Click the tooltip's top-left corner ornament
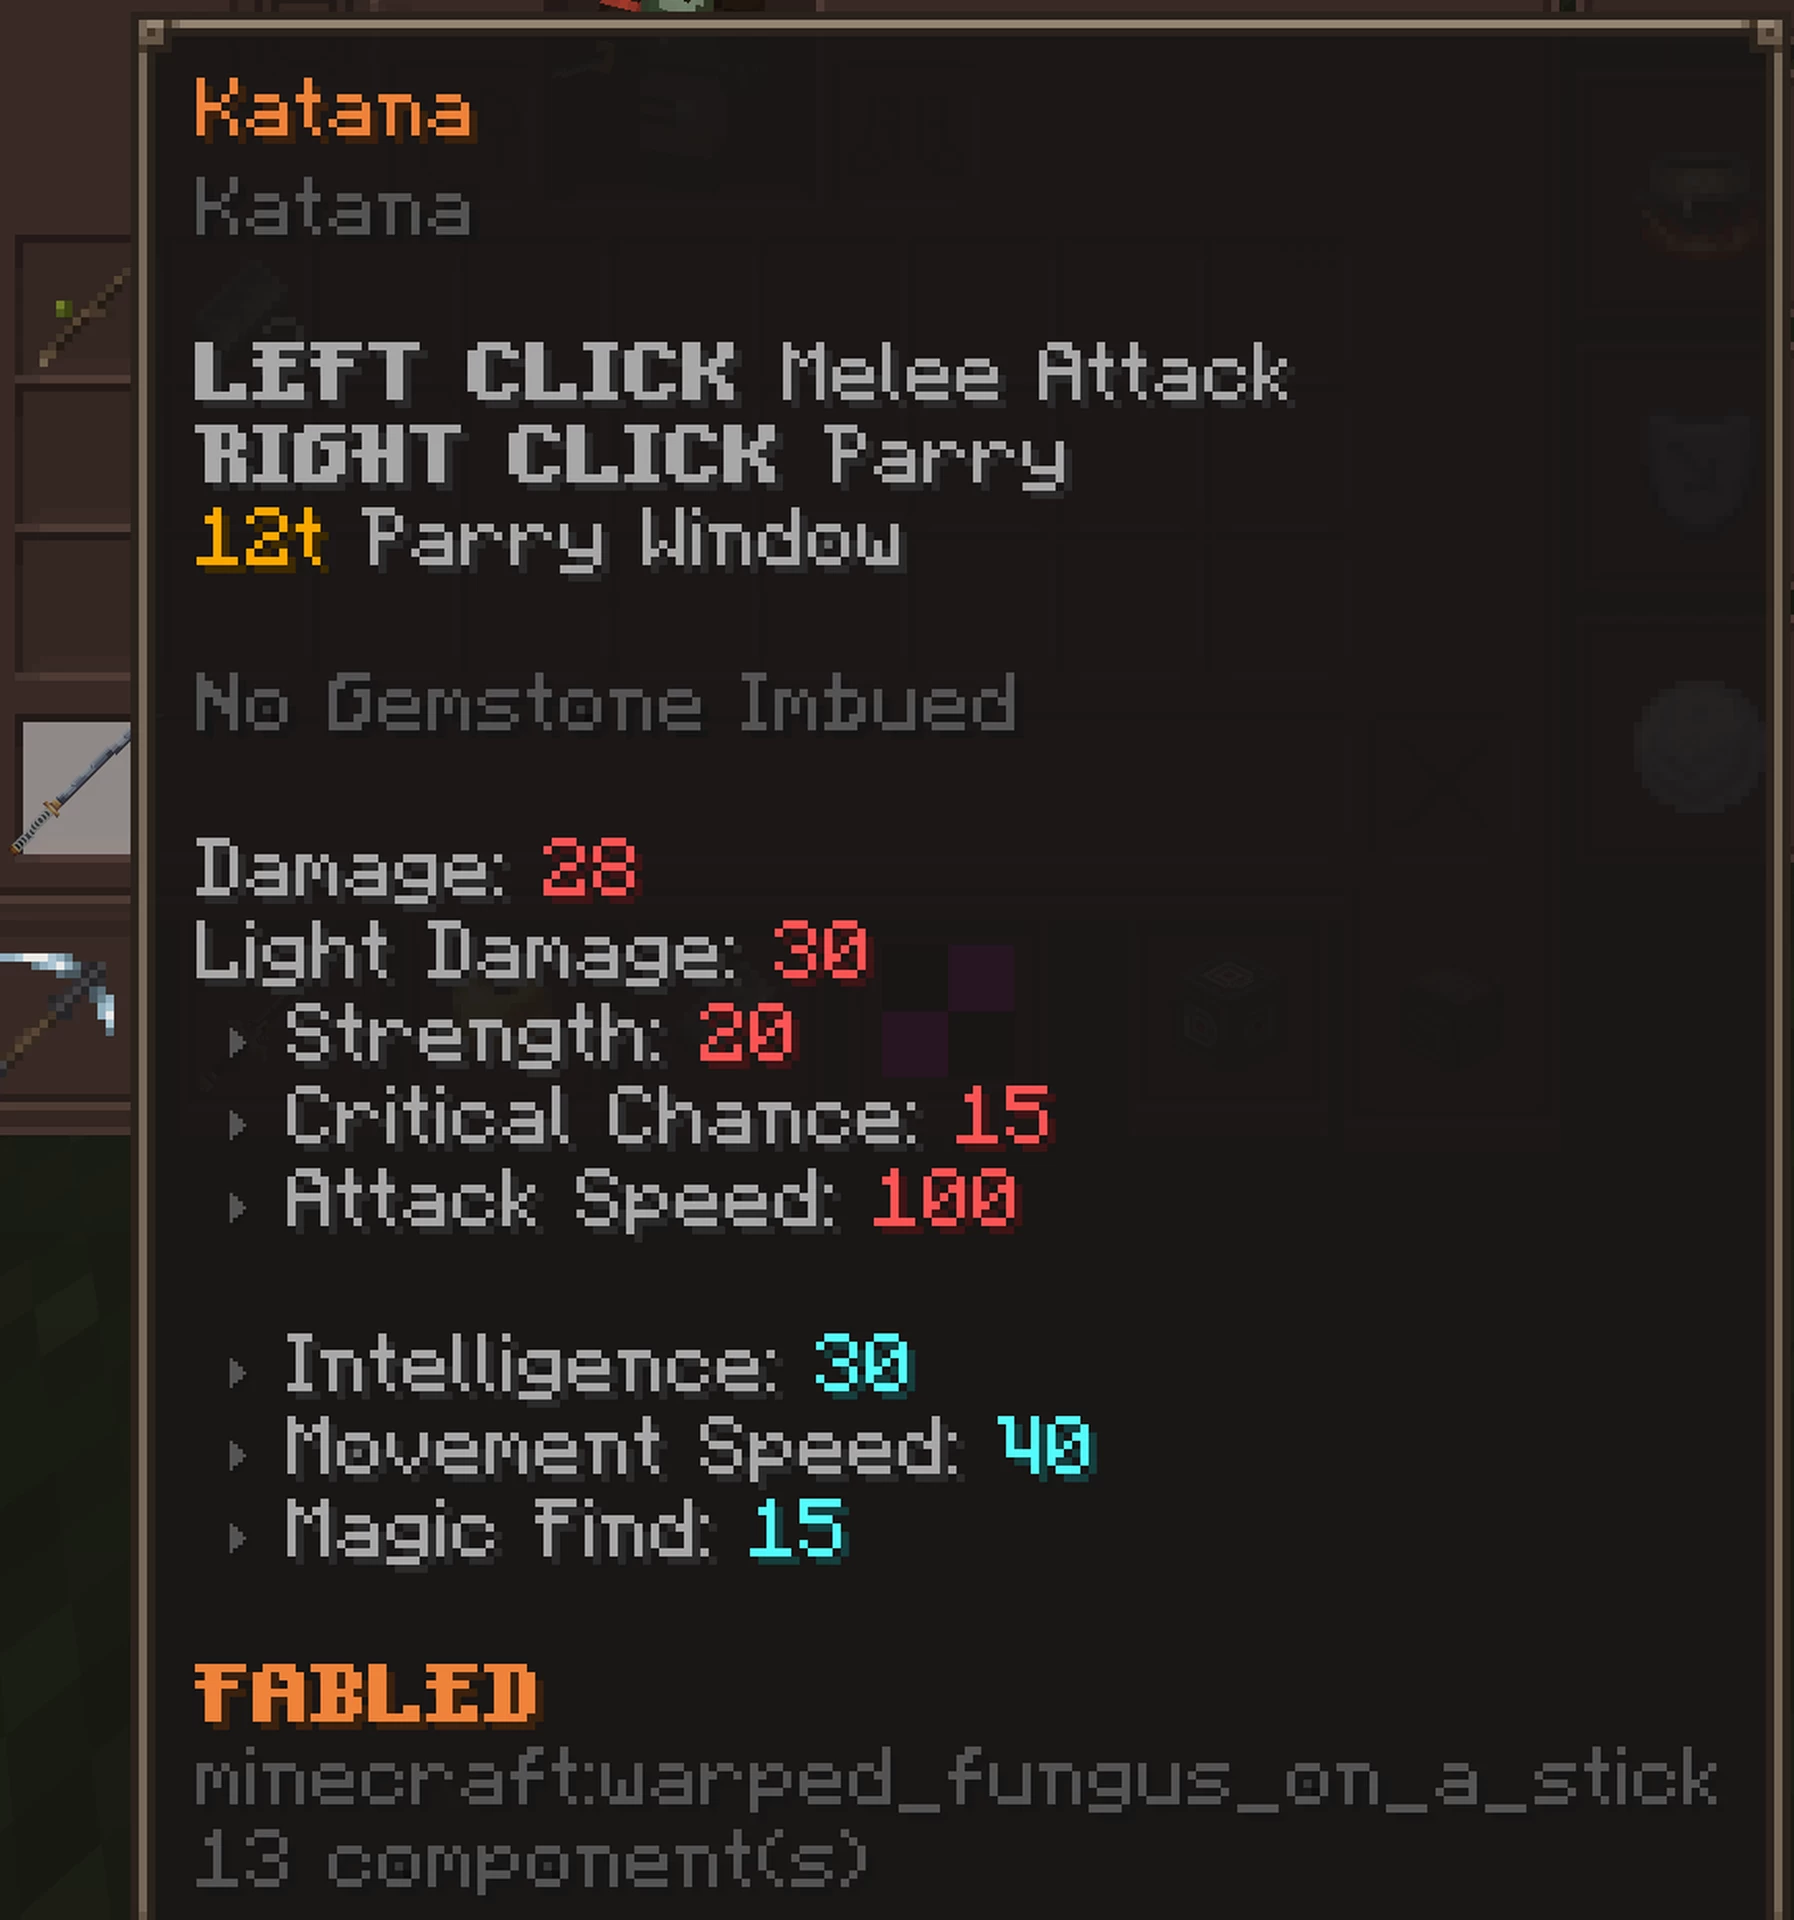Viewport: 1794px width, 1920px height. [151, 34]
